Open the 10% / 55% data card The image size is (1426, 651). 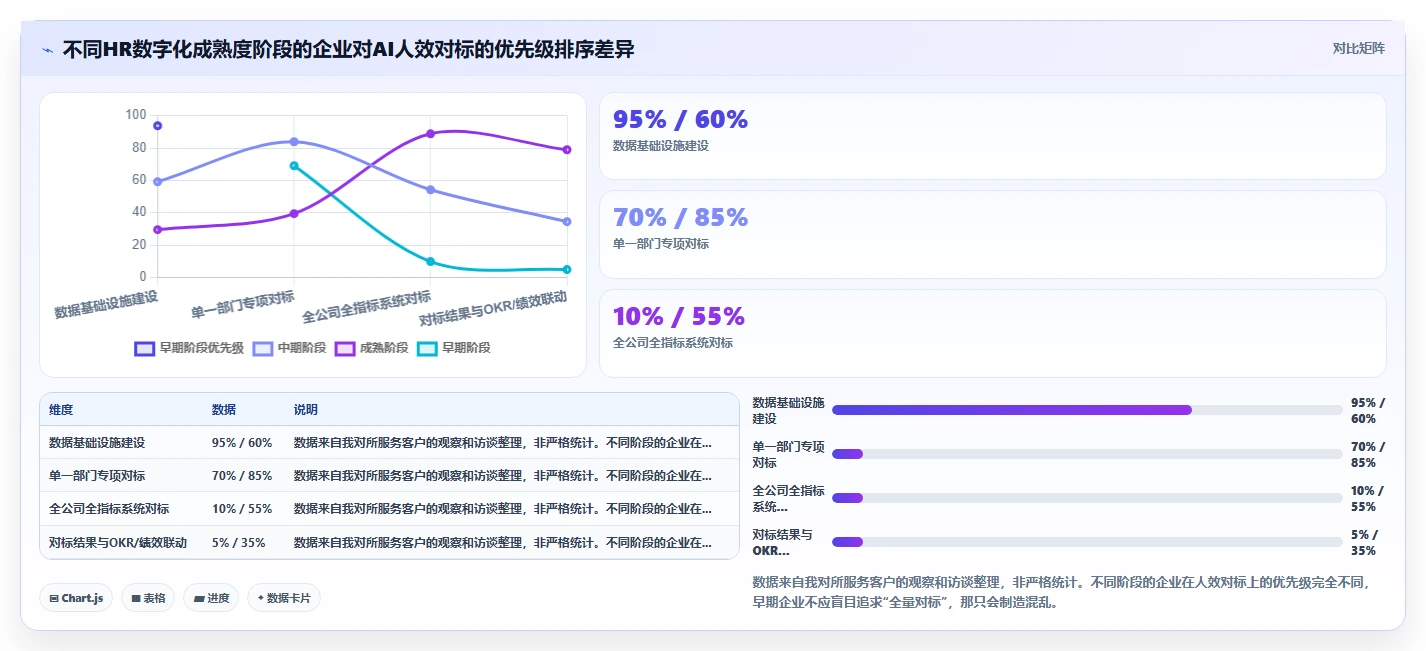coord(992,333)
